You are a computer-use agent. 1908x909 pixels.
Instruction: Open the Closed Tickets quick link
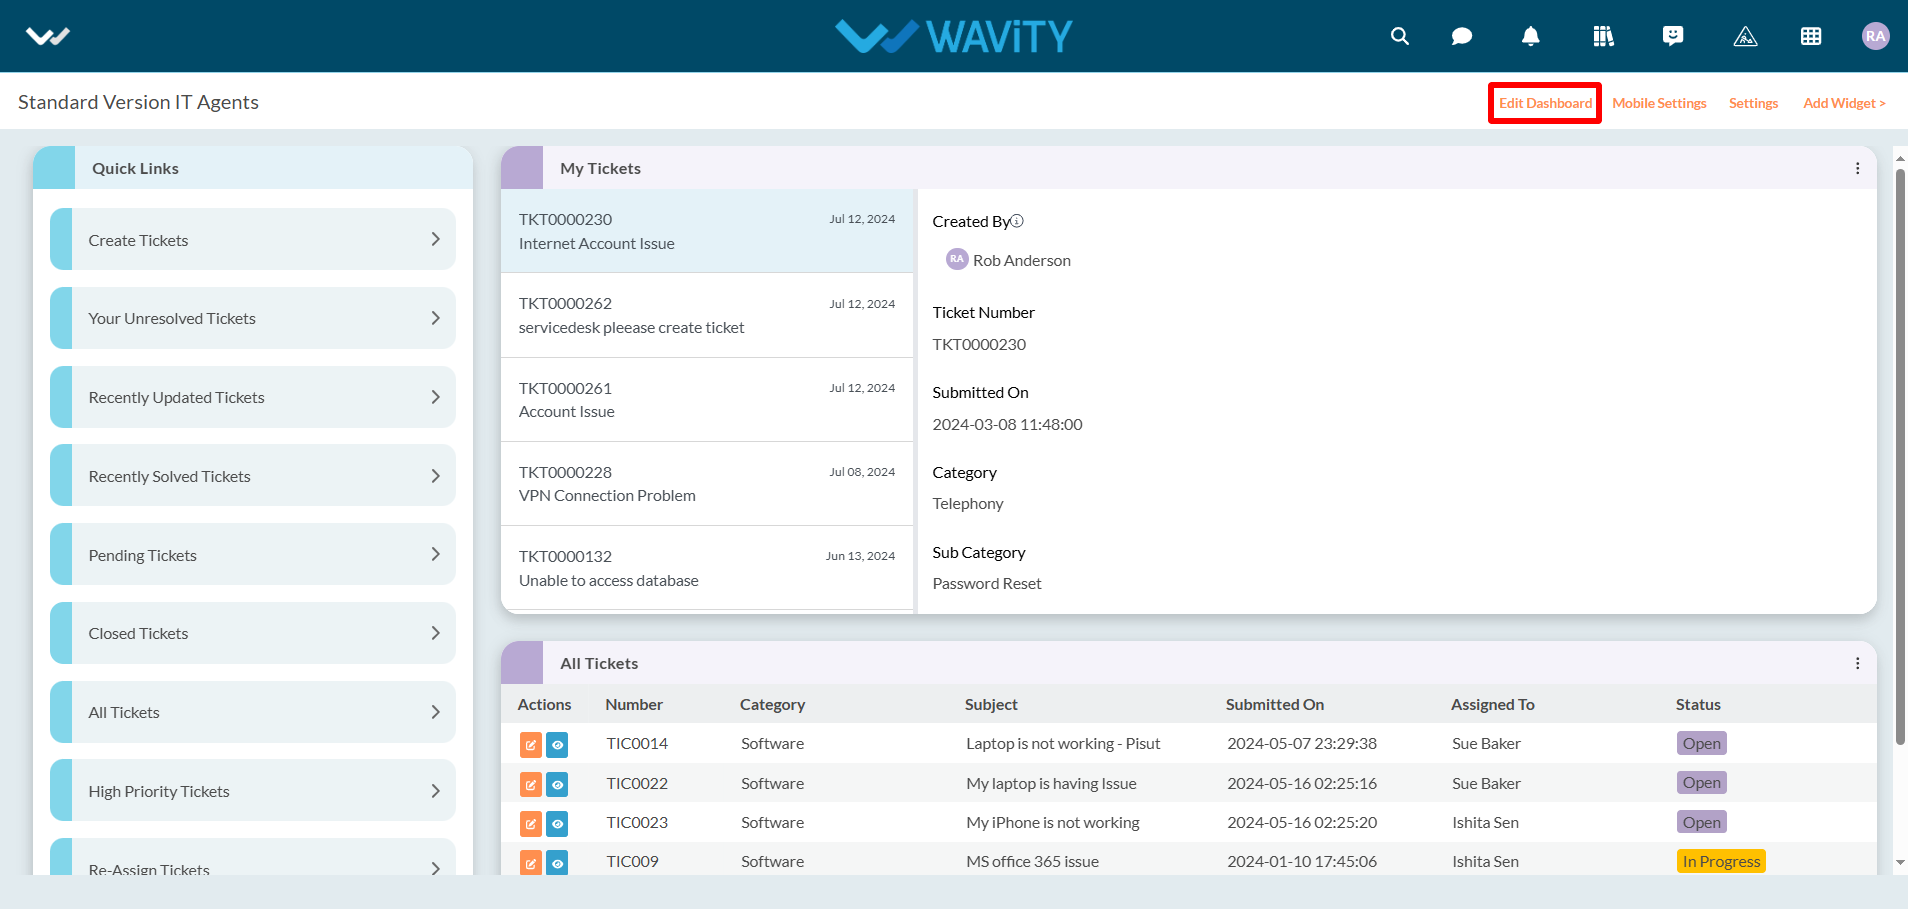click(x=253, y=633)
